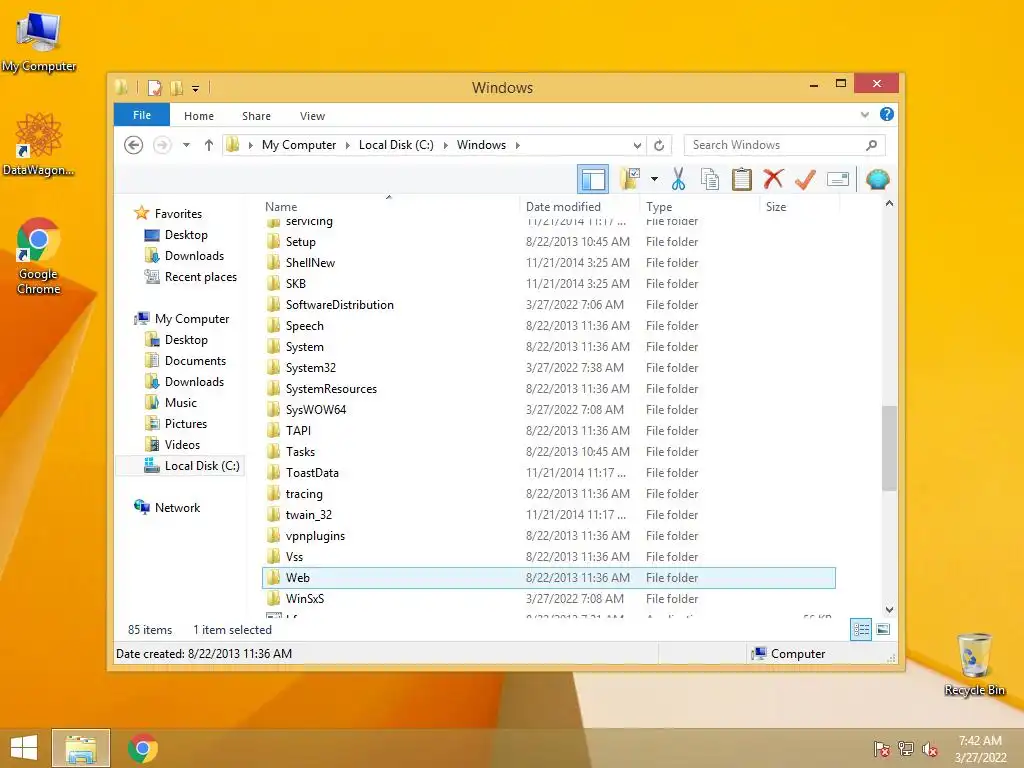This screenshot has width=1024, height=768.
Task: Select the SysWOW64 folder
Action: click(x=549, y=409)
